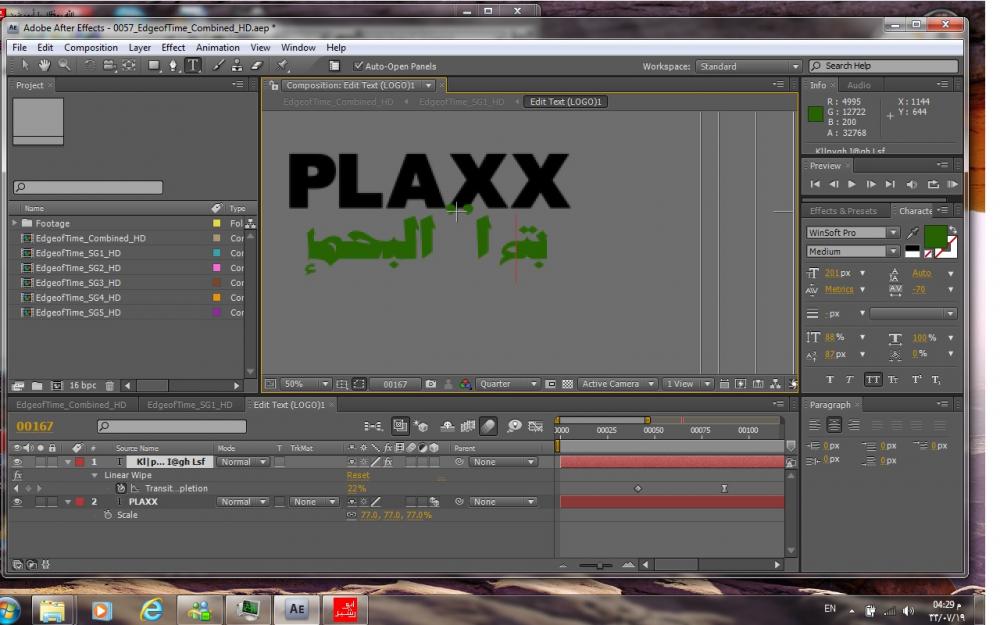Open the Layer menu
Screen dimensions: 1000x625
[140, 47]
